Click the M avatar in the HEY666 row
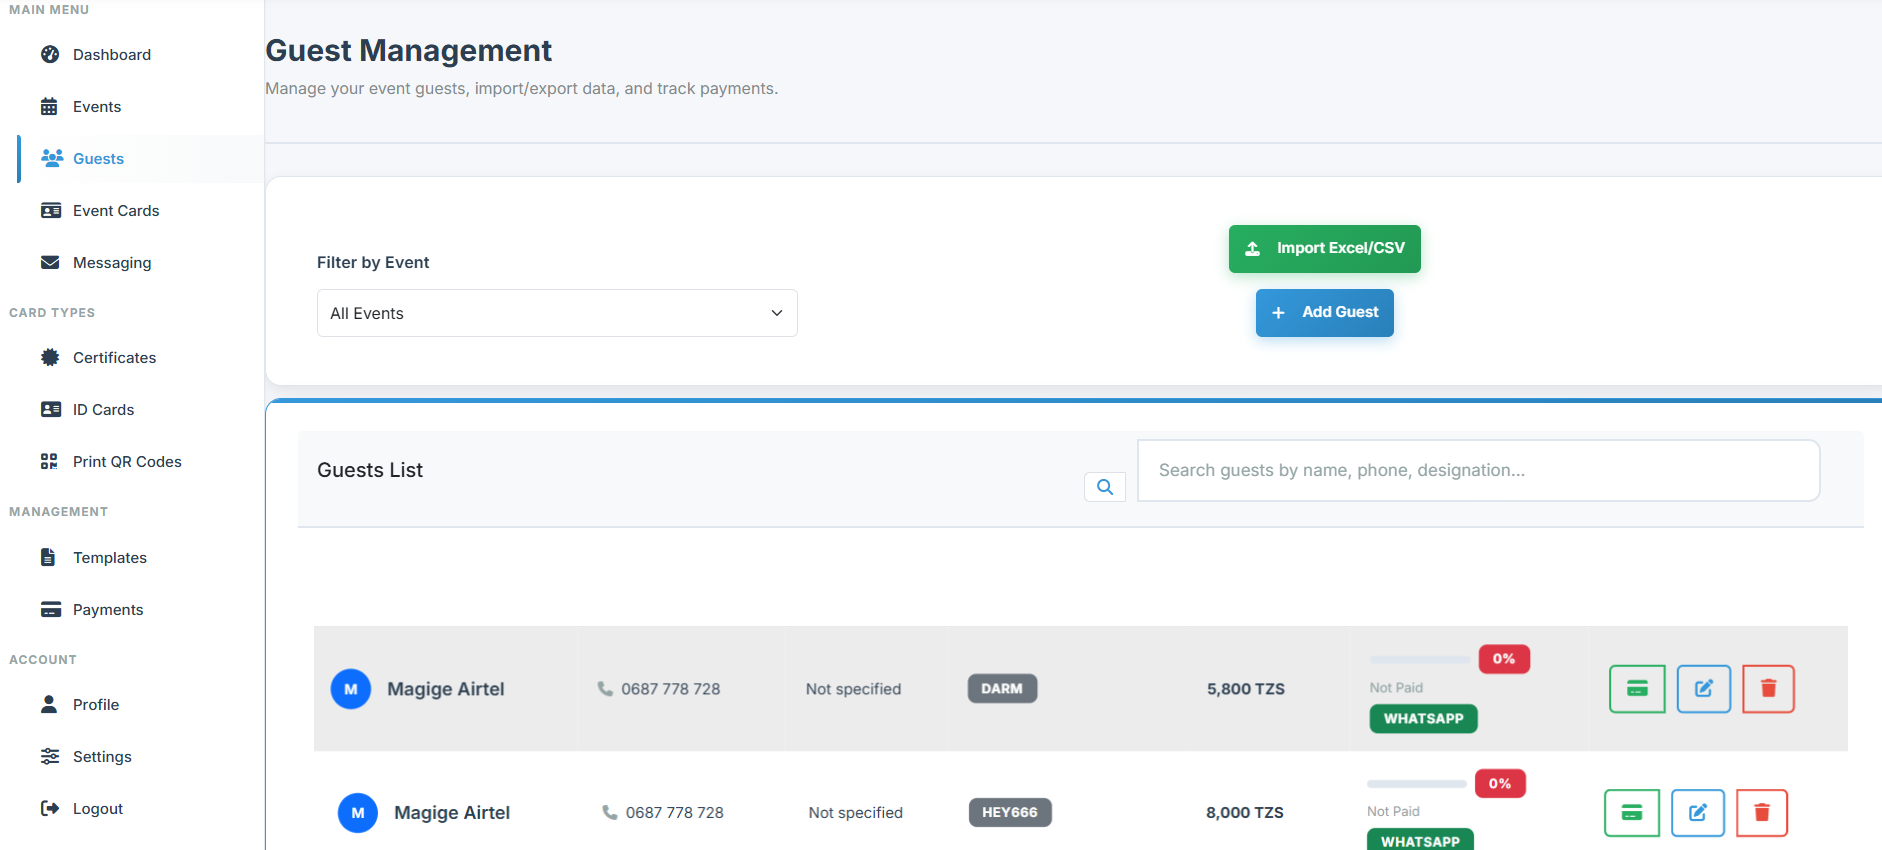 click(x=358, y=813)
